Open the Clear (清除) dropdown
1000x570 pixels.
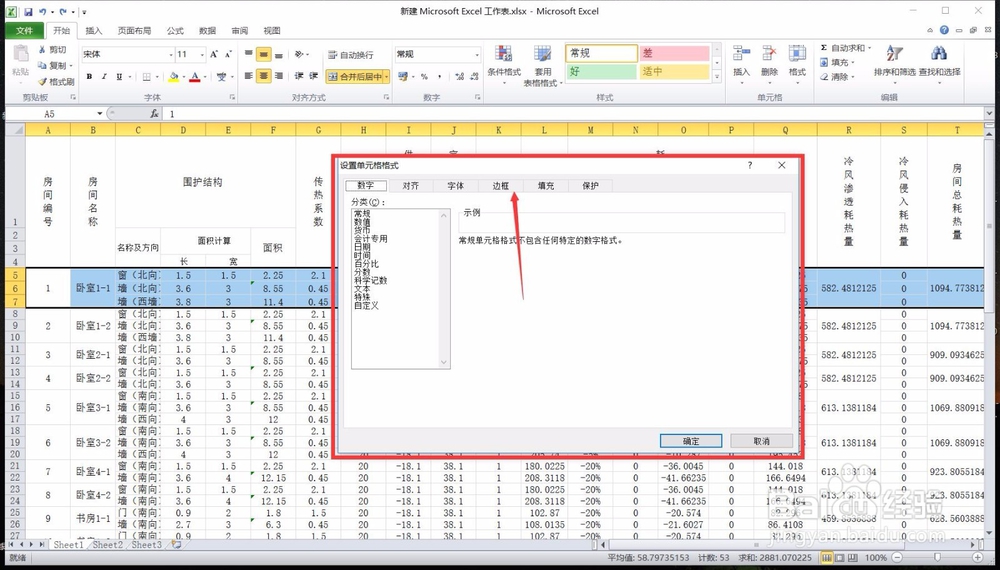pyautogui.click(x=837, y=77)
